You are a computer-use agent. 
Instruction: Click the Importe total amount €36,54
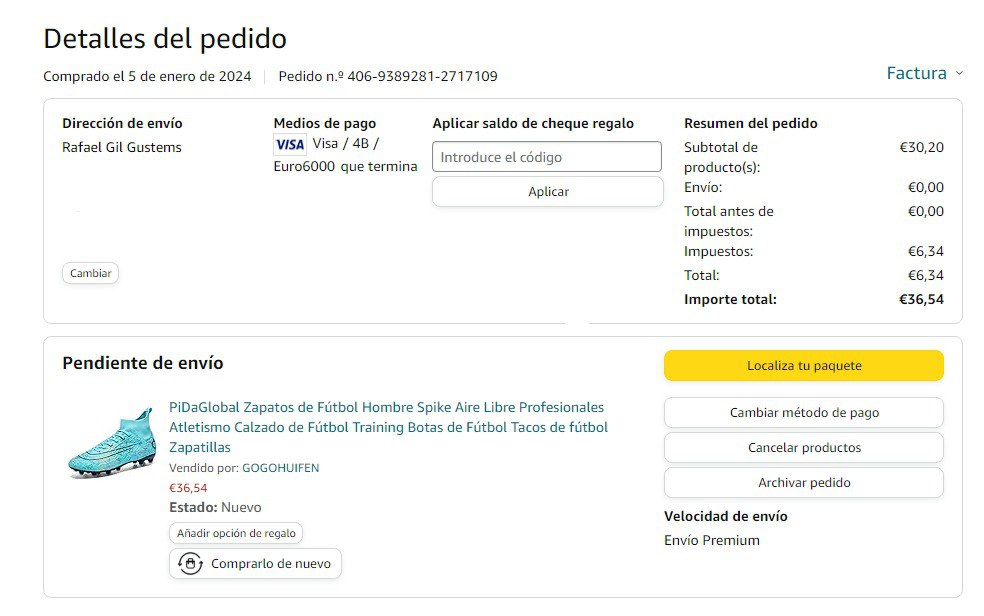click(x=921, y=299)
